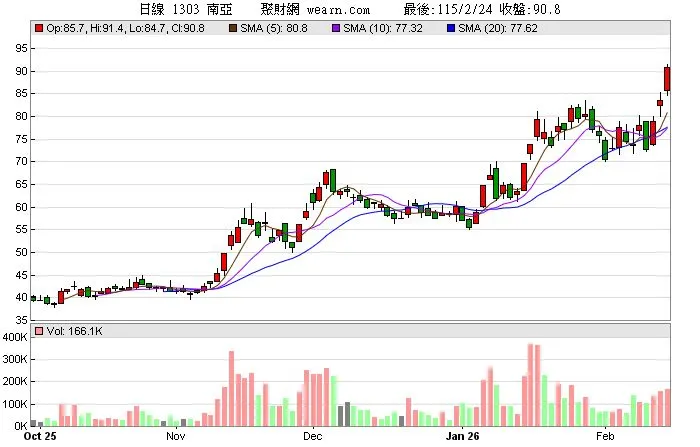Click the '最後:115/2/24' date text
700x447 pixels.
tap(448, 9)
